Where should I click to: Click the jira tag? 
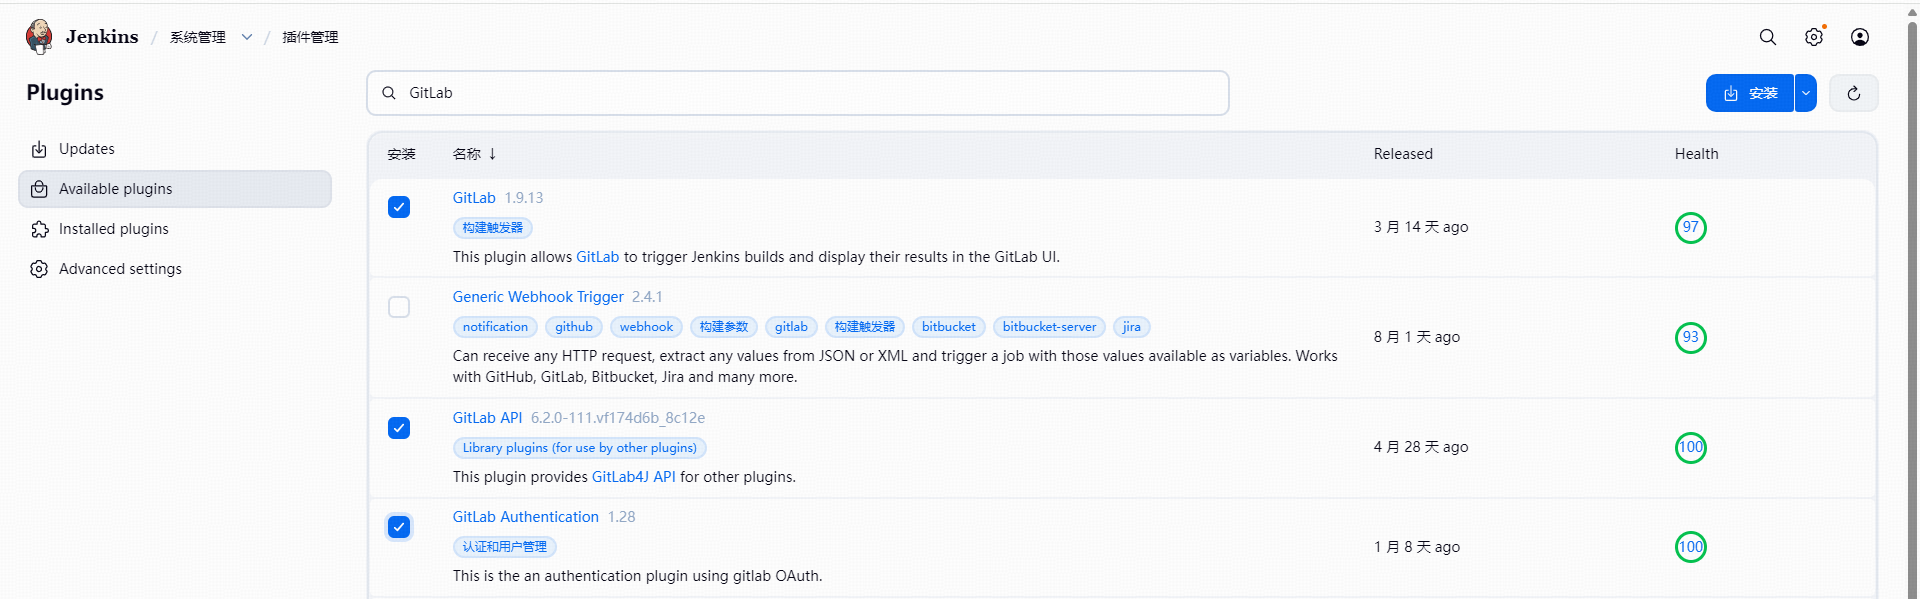coord(1132,327)
